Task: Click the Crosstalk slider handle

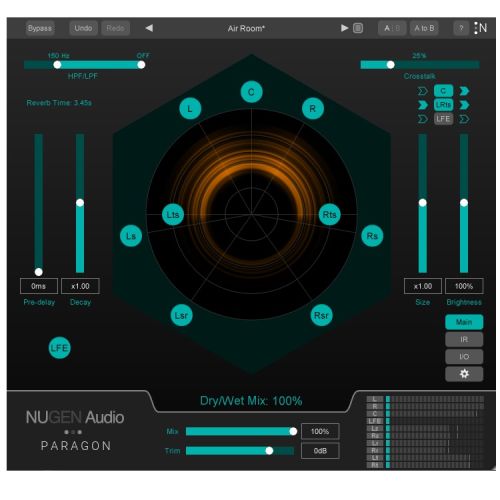Action: [391, 65]
